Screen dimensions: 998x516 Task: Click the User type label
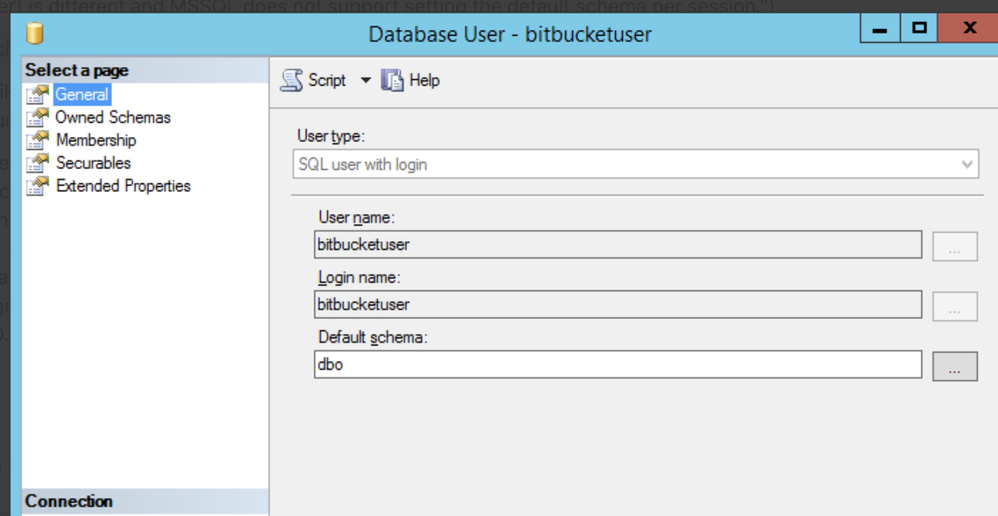(331, 136)
